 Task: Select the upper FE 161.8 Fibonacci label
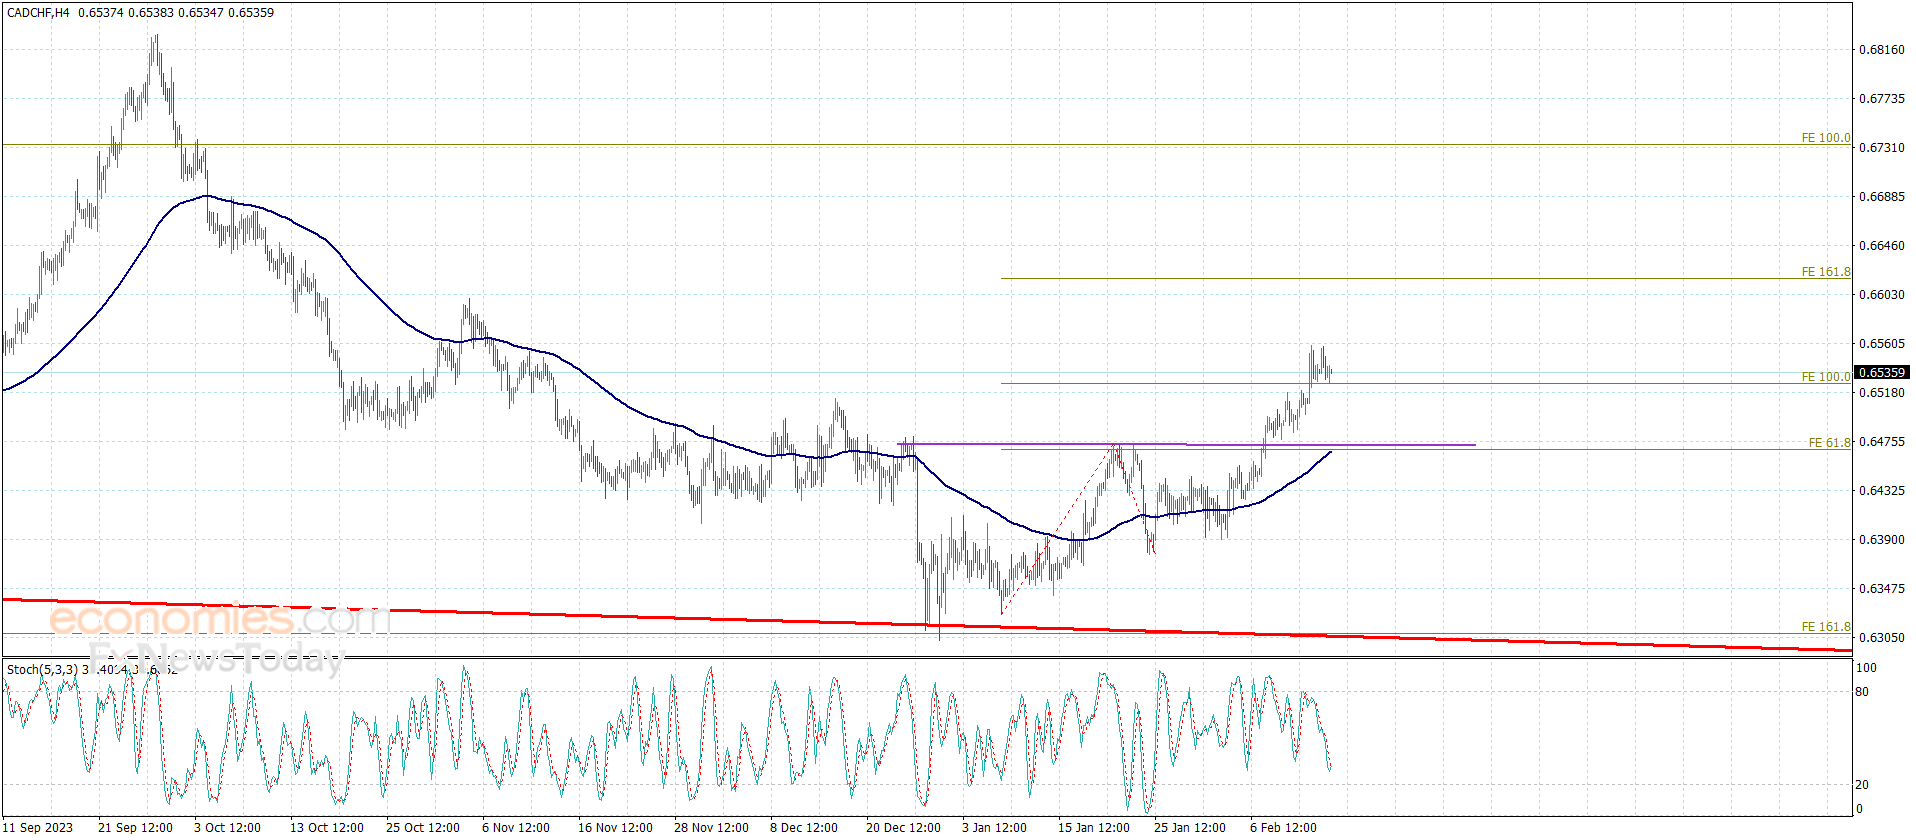[x=1826, y=272]
